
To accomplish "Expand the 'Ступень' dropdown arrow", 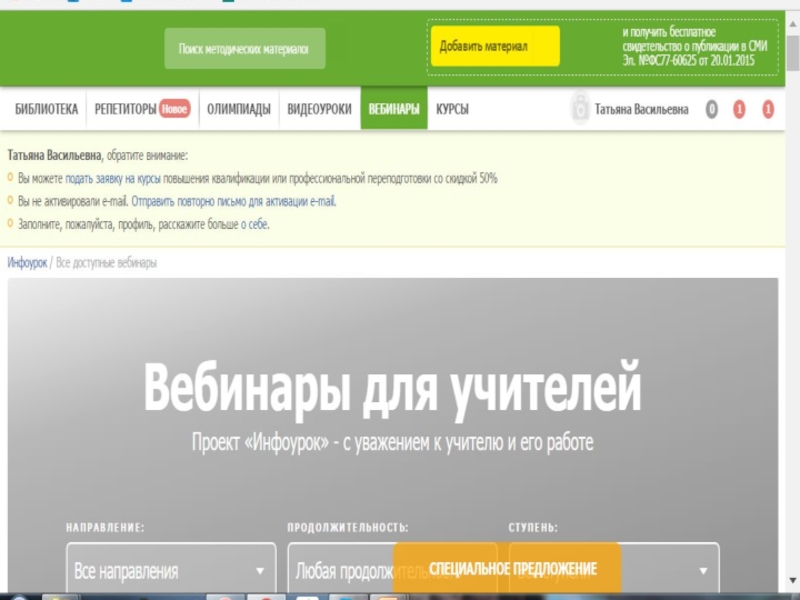I will click(x=704, y=571).
